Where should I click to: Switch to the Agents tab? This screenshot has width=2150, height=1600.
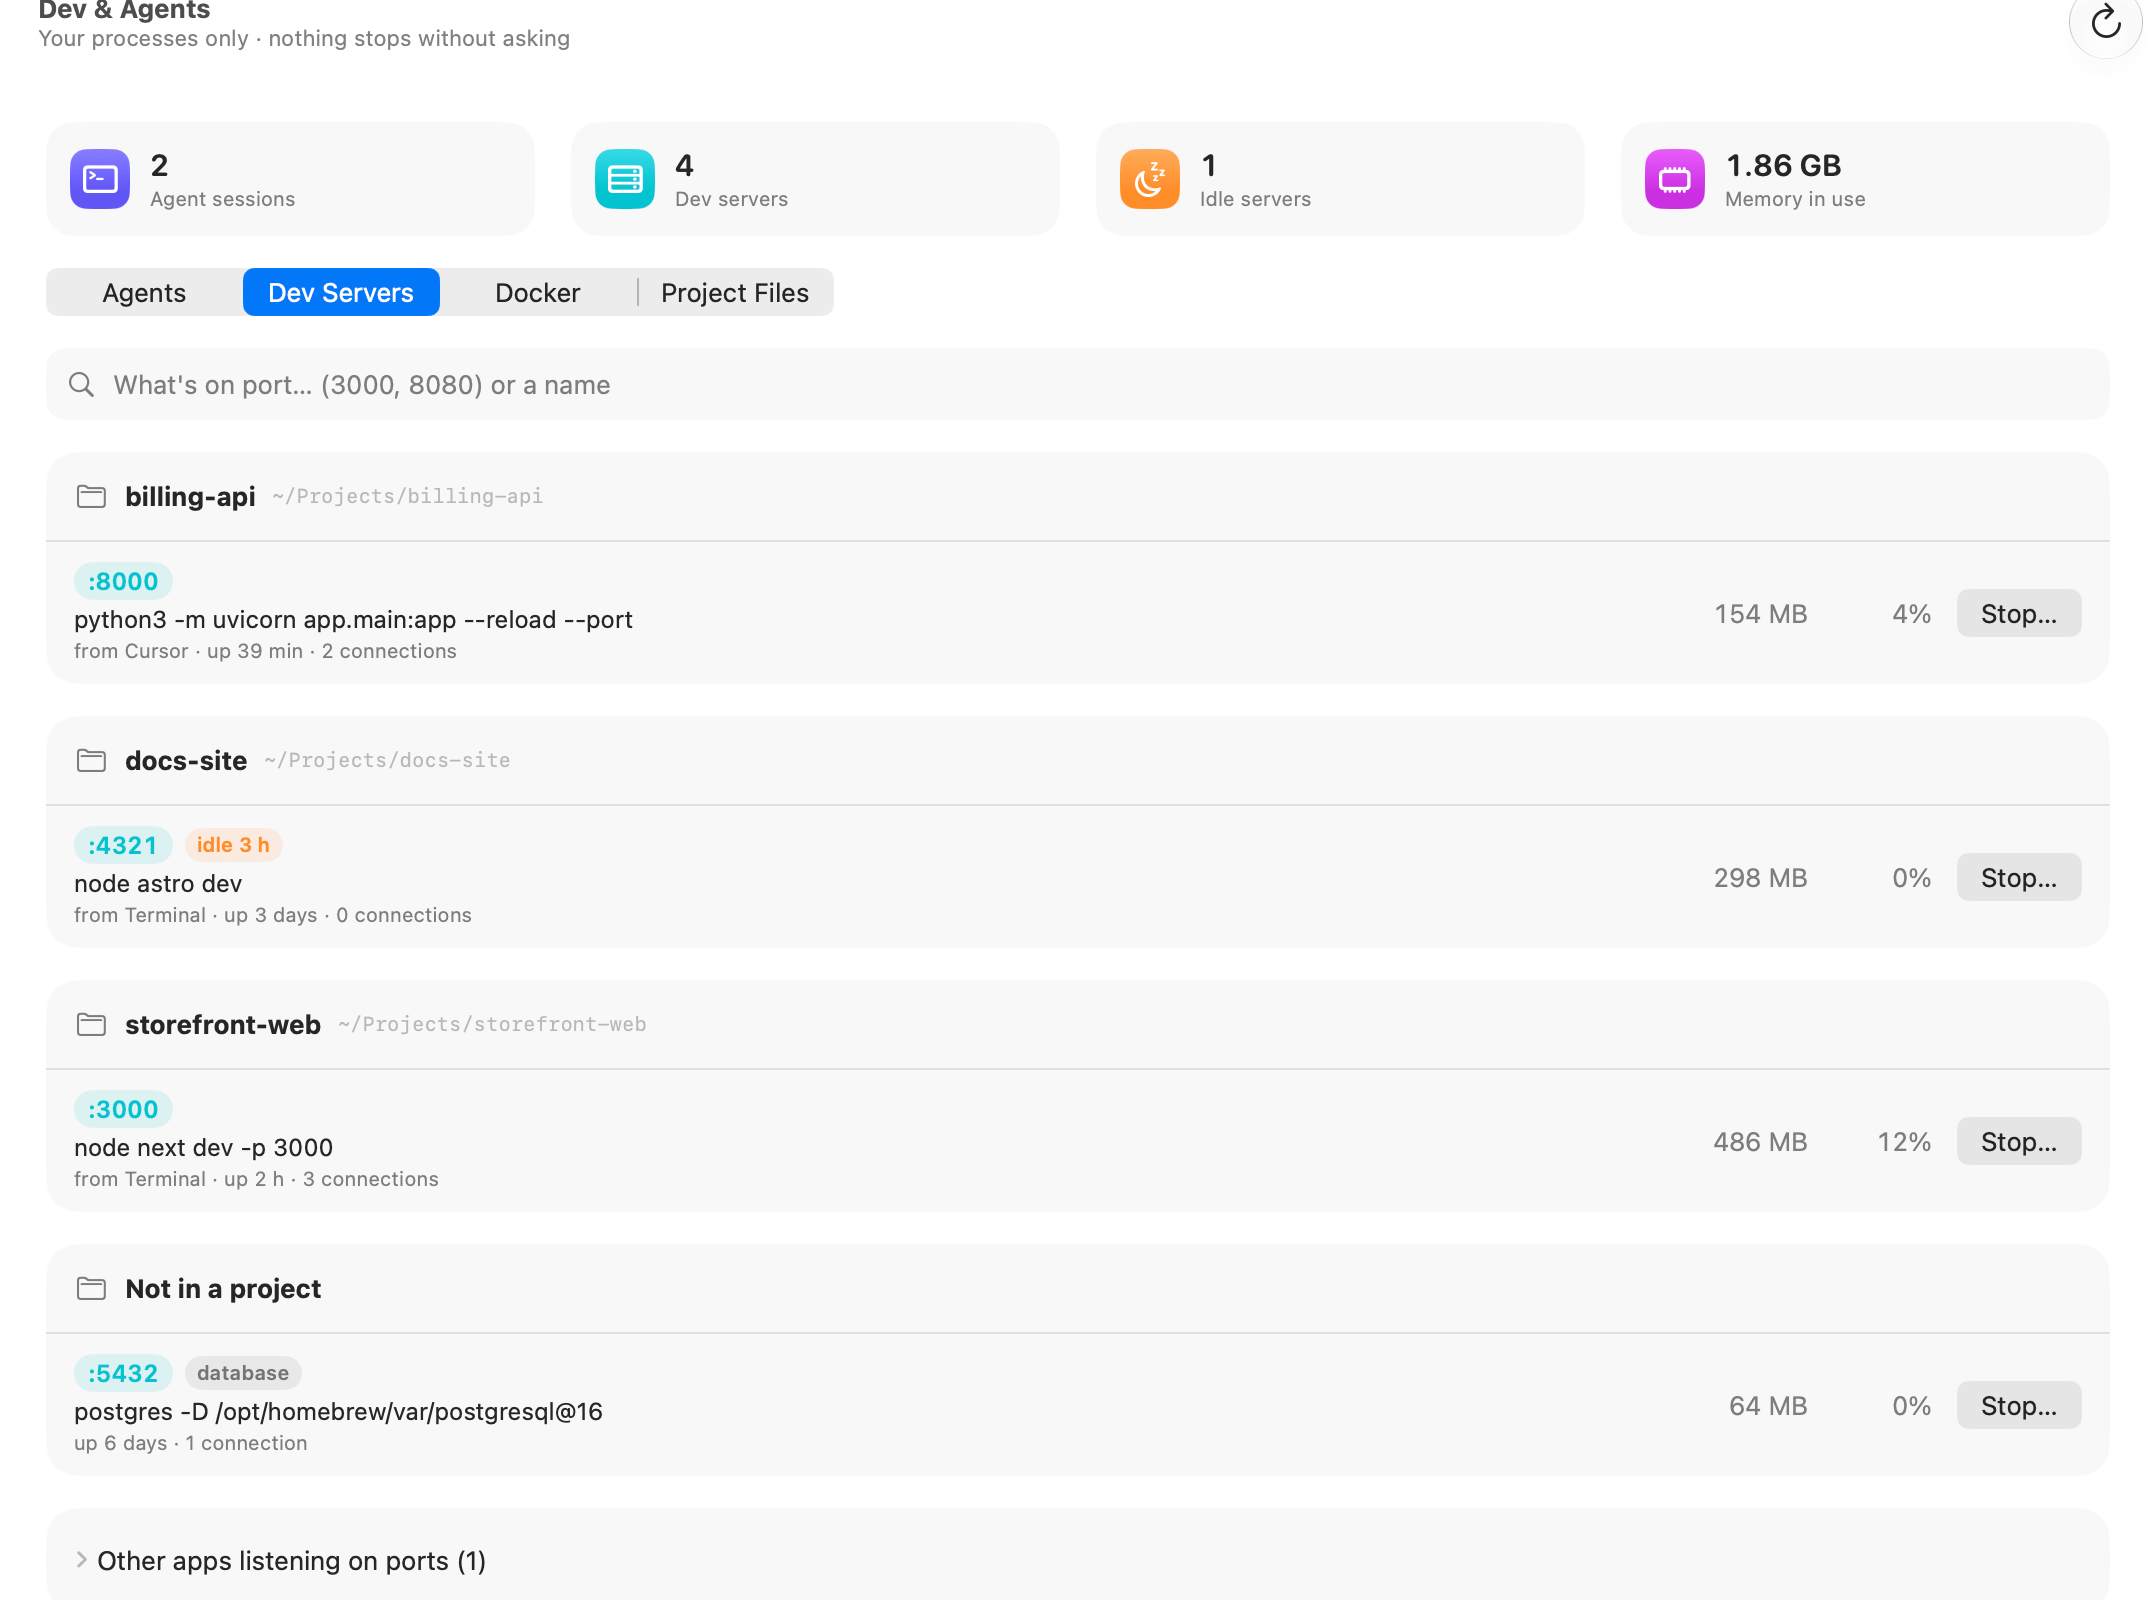144,292
